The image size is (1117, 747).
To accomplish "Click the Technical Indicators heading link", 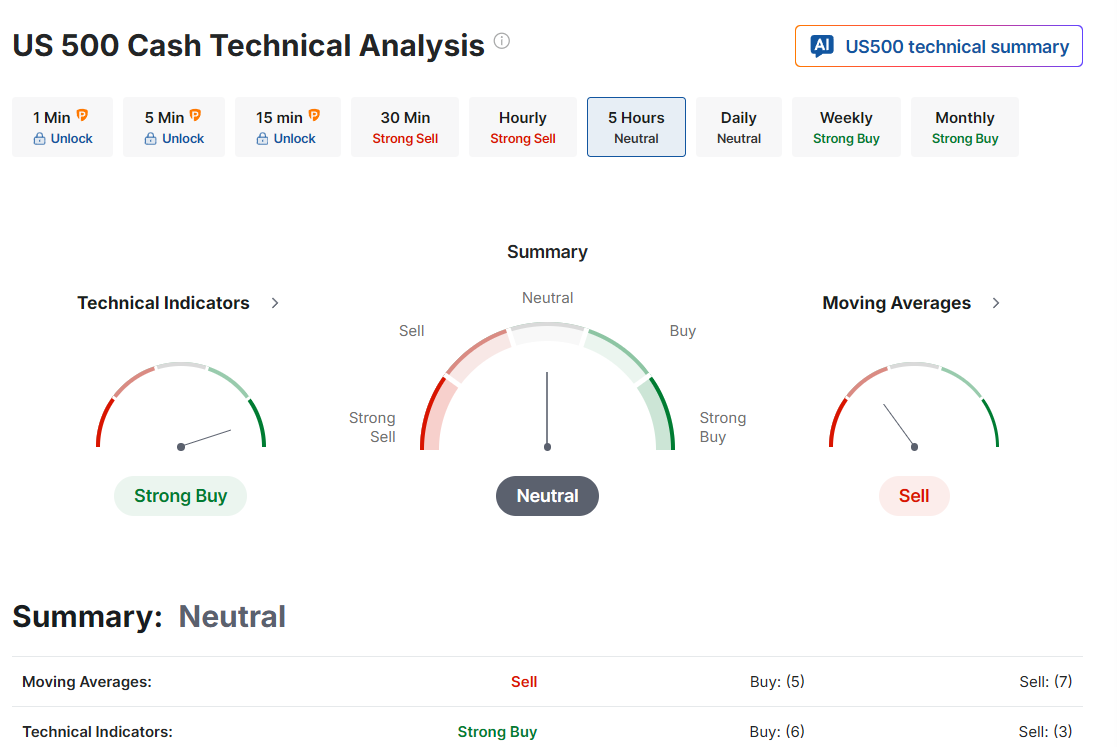I will [164, 303].
